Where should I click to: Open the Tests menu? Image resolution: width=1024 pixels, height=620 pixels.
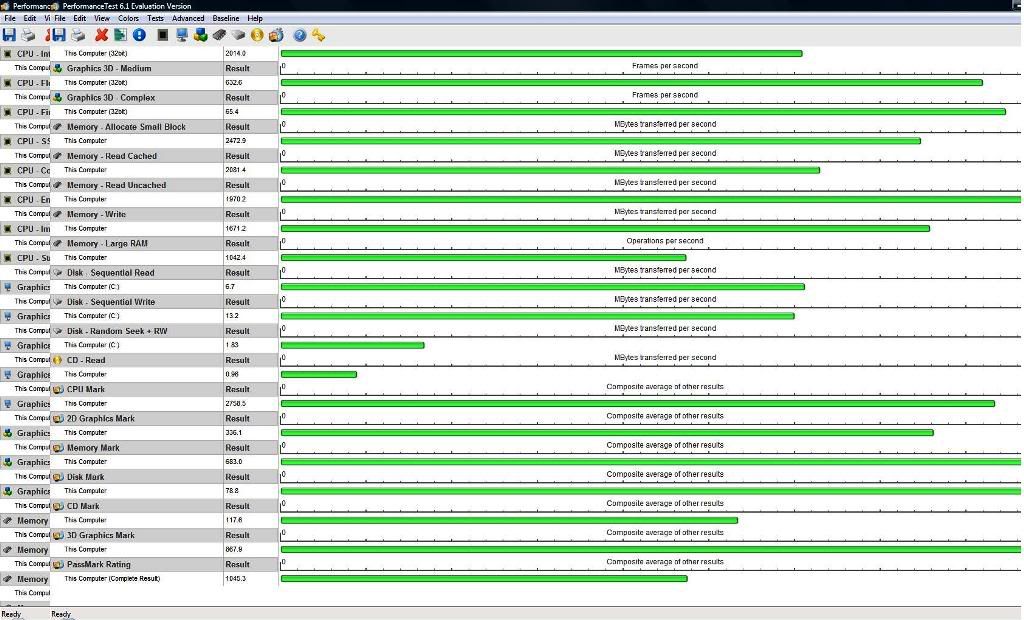[155, 18]
